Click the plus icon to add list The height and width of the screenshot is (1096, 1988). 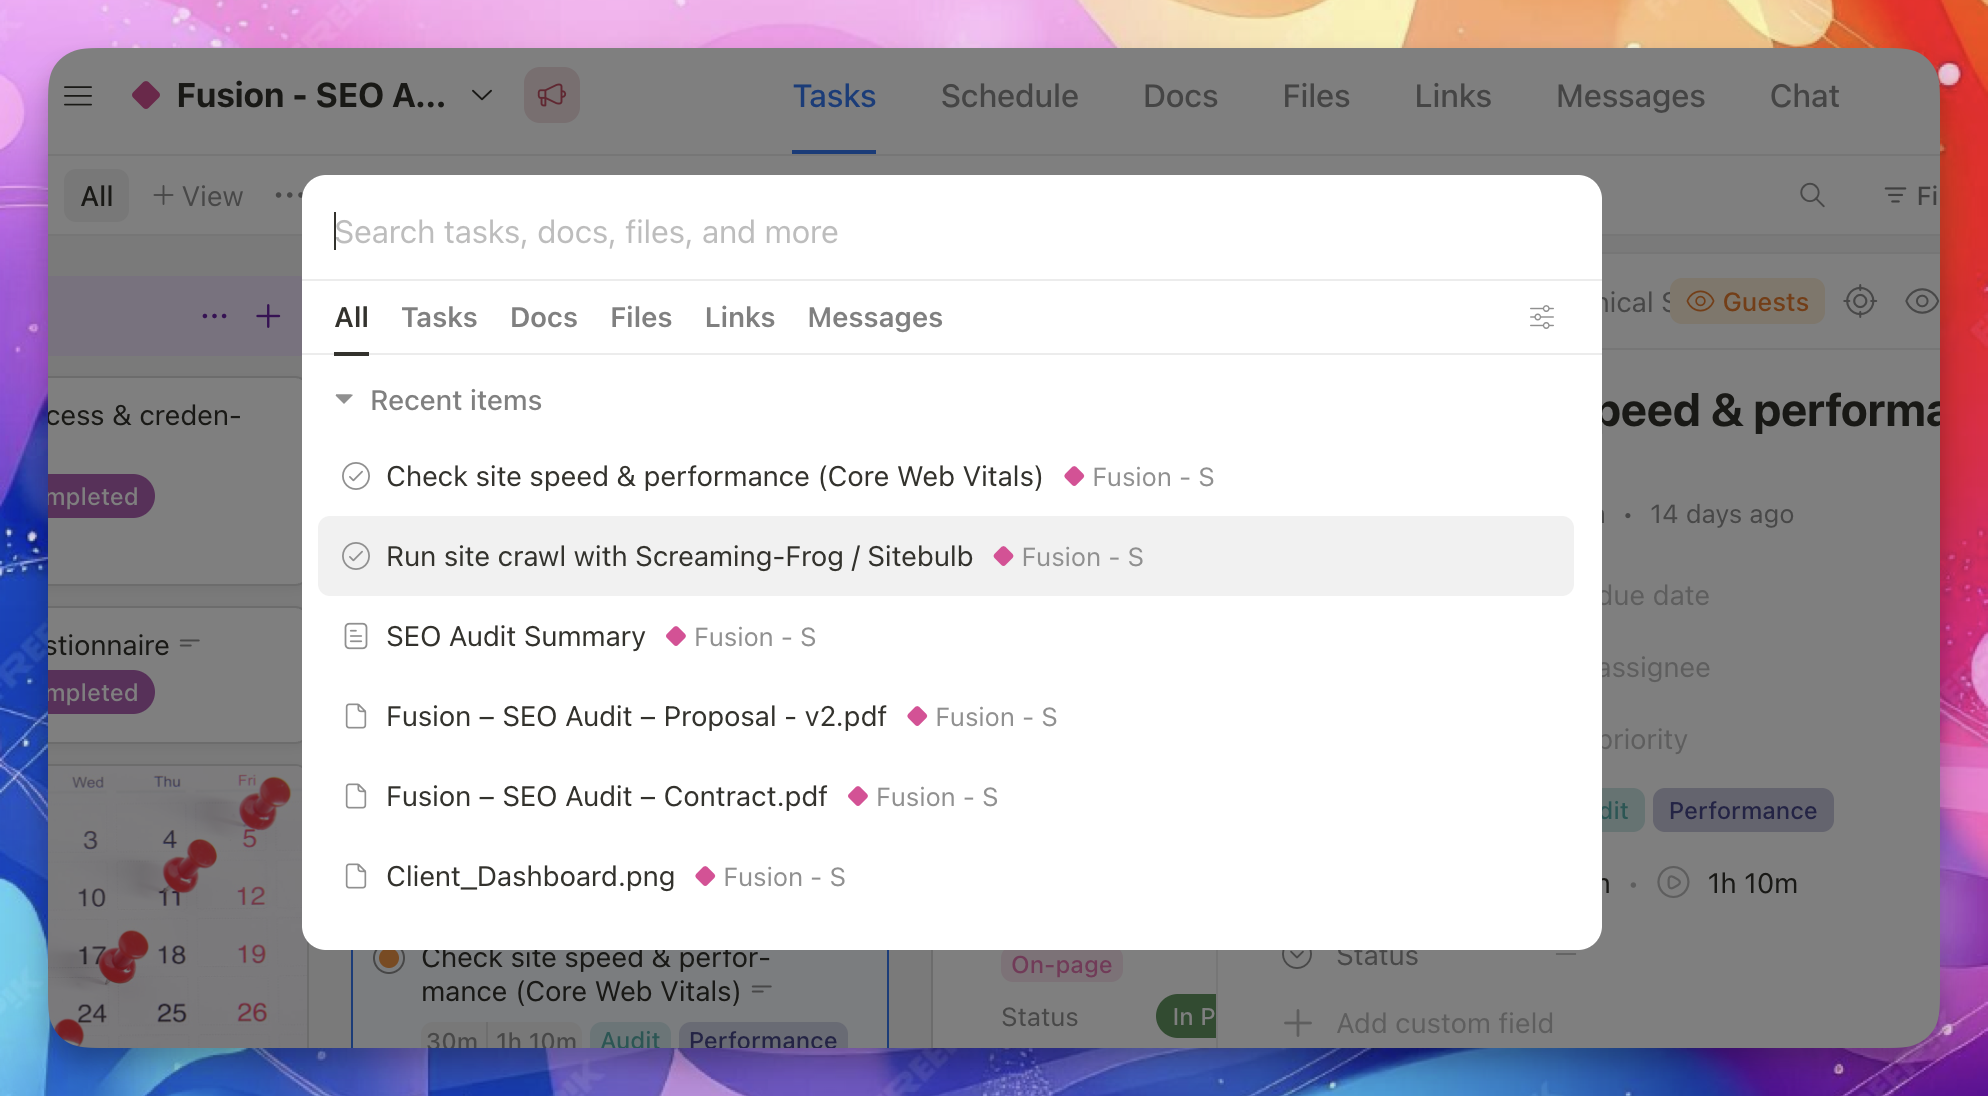point(268,316)
